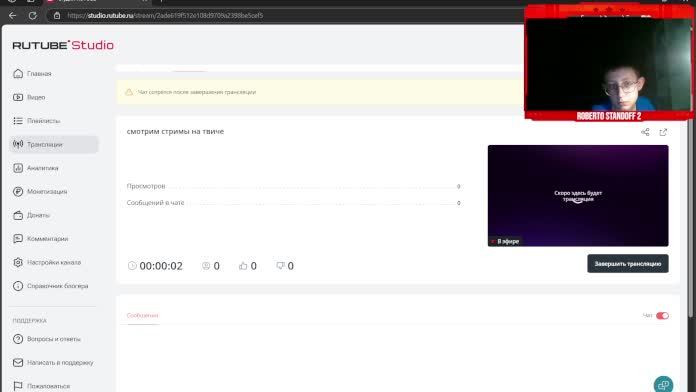Click the Главная home icon
Image resolution: width=696 pixels, height=392 pixels.
click(18, 74)
